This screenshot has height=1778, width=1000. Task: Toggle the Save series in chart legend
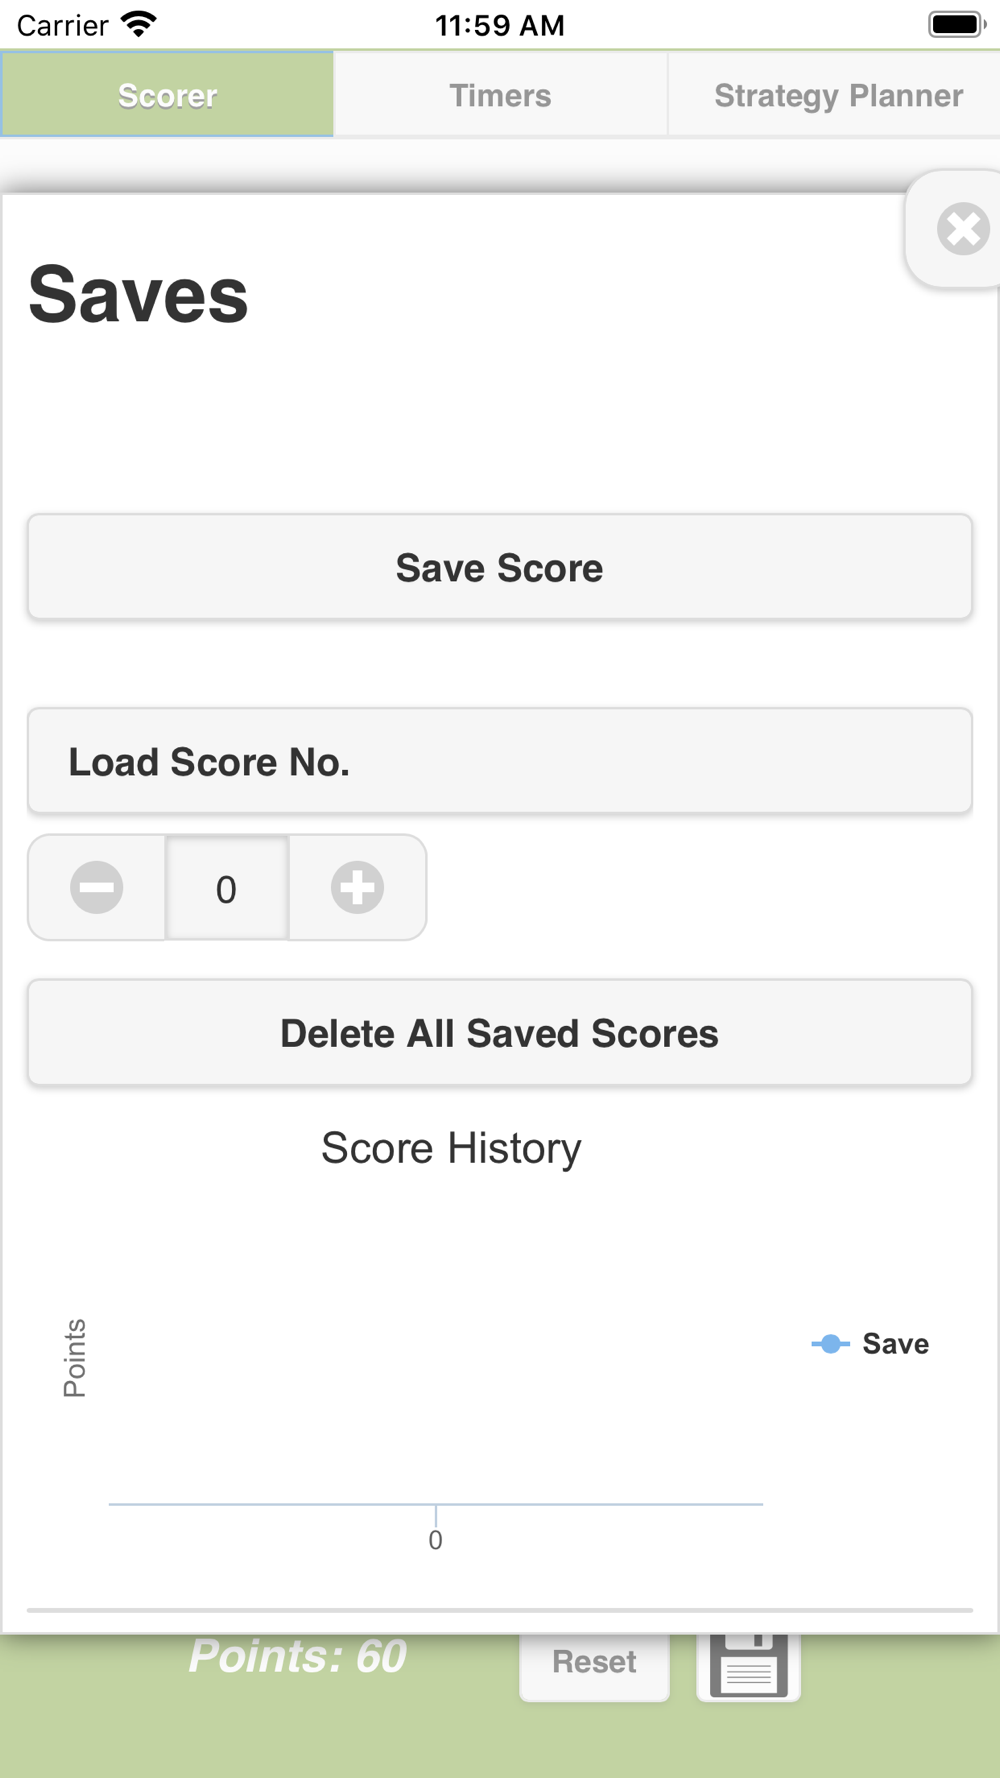point(870,1343)
